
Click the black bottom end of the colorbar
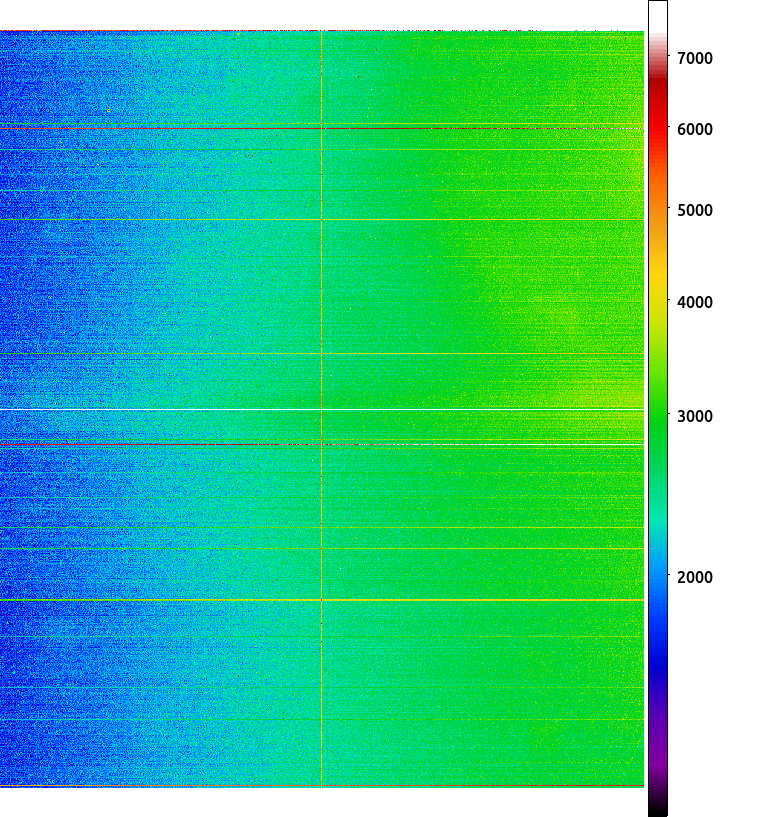click(658, 805)
